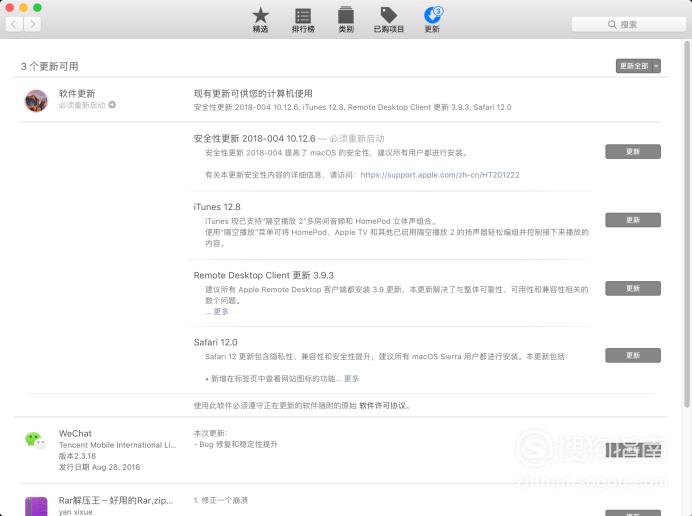Click the WeChat version 版本2.3.18 text
The height and width of the screenshot is (516, 692).
pyautogui.click(x=77, y=456)
